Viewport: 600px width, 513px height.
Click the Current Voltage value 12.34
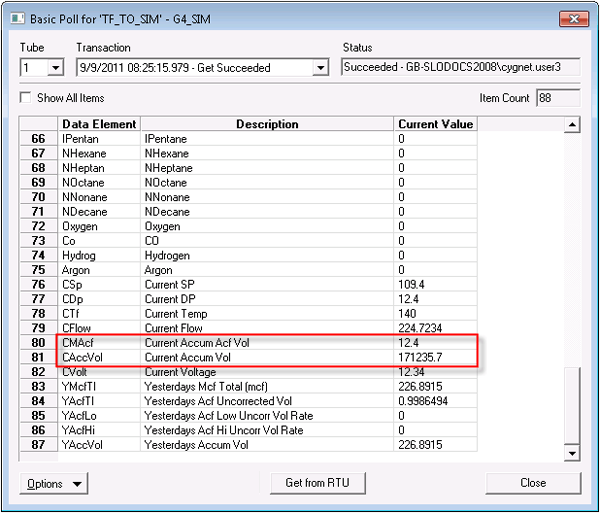click(435, 372)
